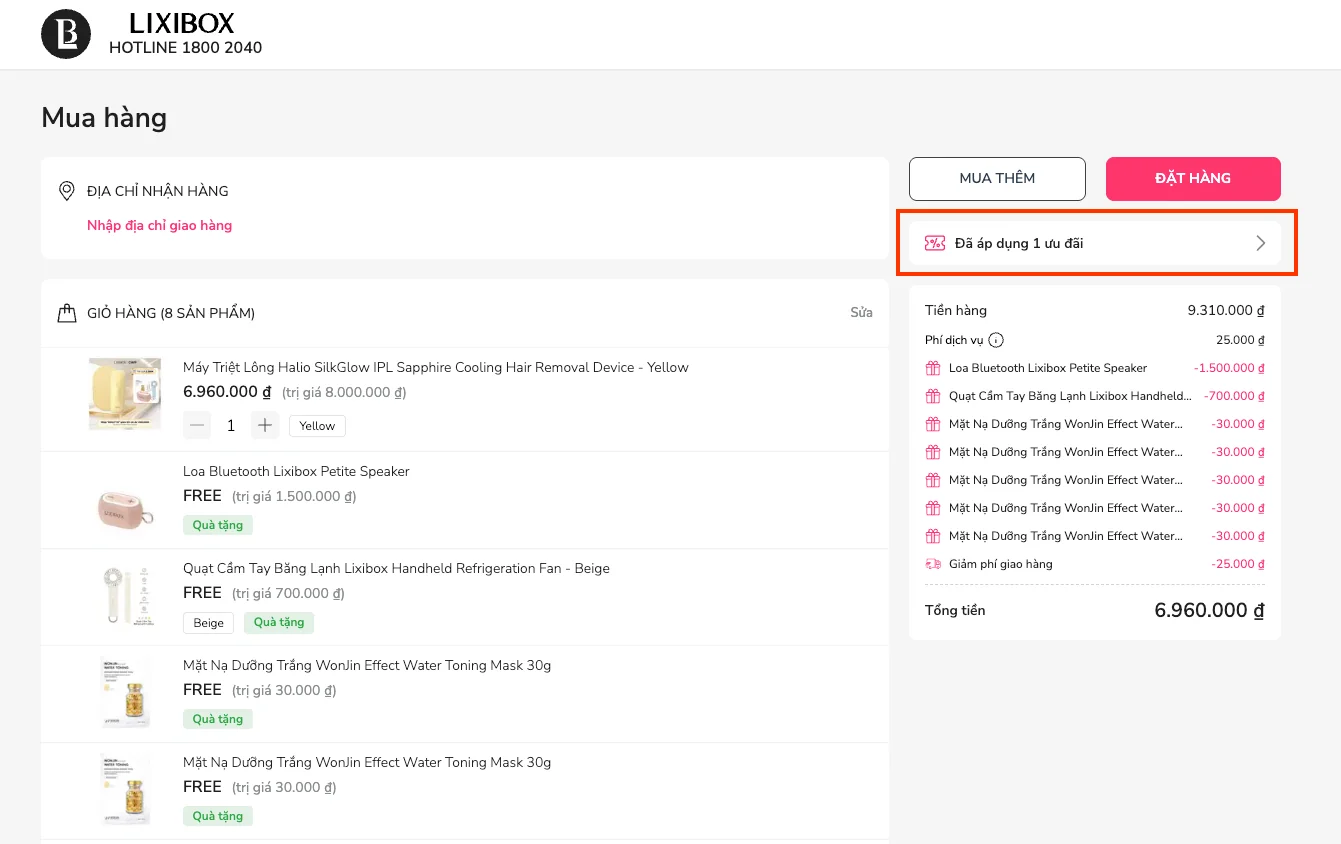The image size is (1341, 844).
Task: Click the Tiền hàng amount 9.310.000 ₫
Action: (x=1227, y=311)
